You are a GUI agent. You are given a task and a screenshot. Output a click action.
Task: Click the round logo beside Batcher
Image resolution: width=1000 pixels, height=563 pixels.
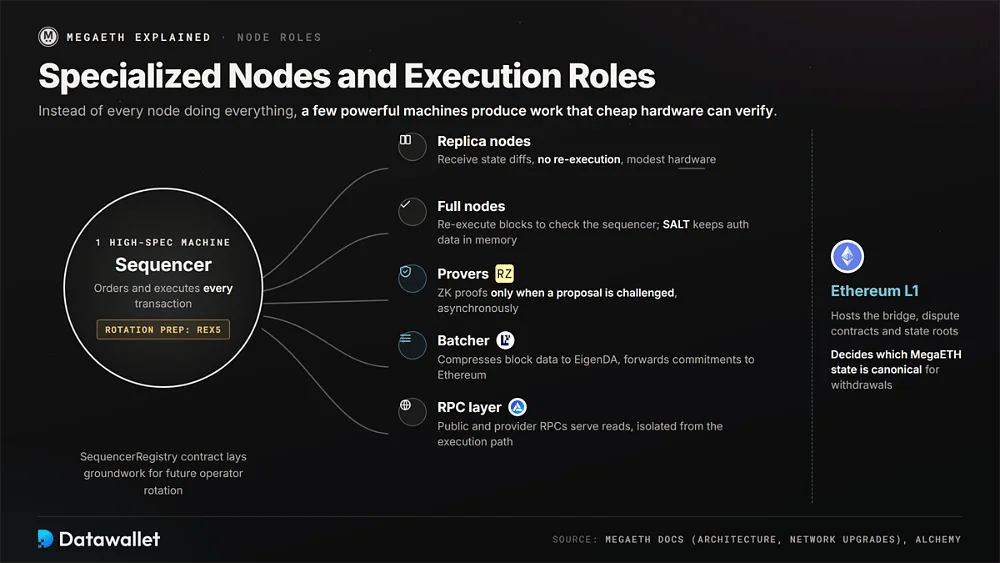click(x=505, y=340)
